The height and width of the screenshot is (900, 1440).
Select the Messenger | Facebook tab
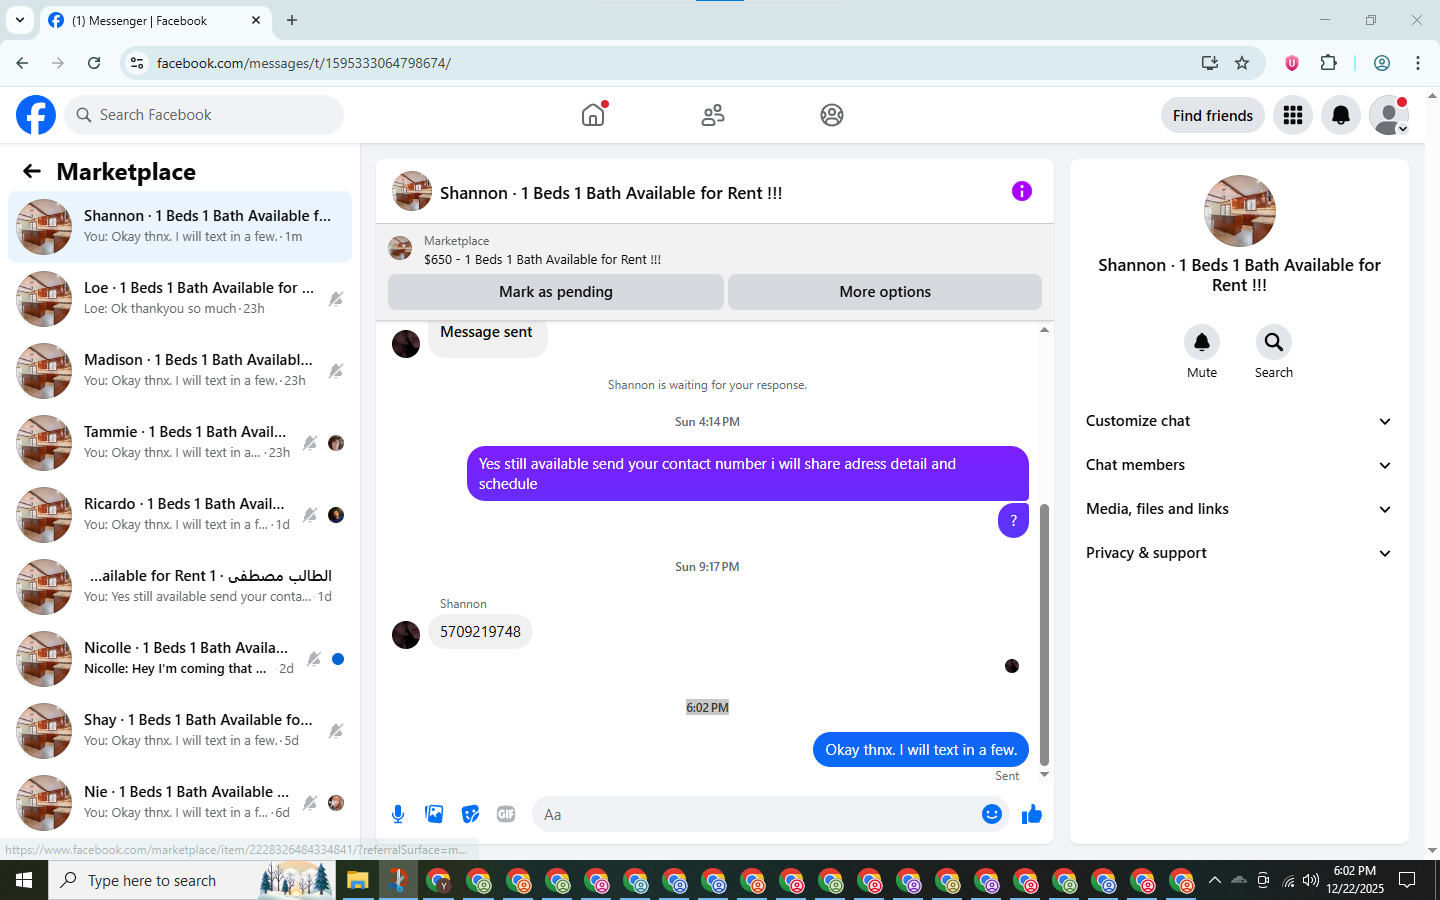[x=155, y=20]
